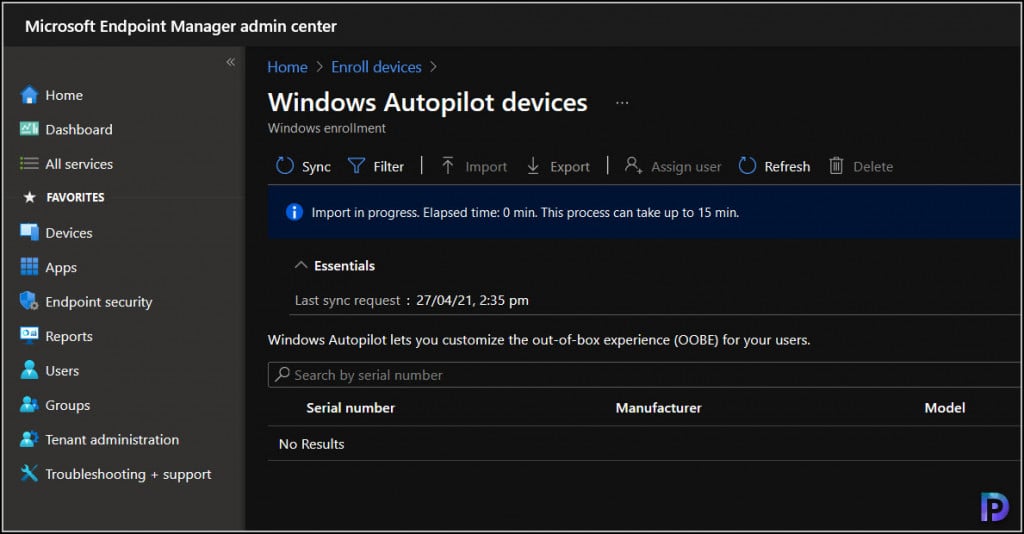The image size is (1024, 534).
Task: Click the Reports icon in sidebar
Action: tap(29, 335)
